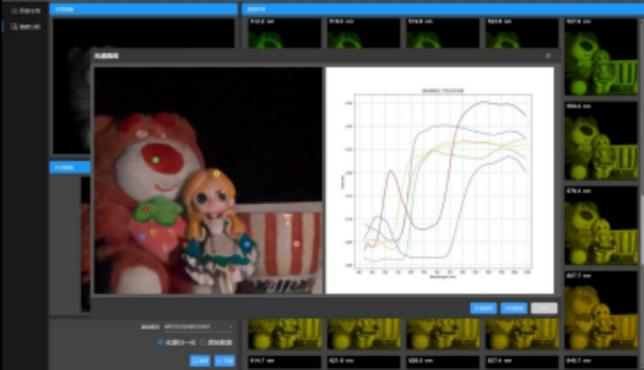Click the right blue button in lower-left panel
This screenshot has width=644, height=370.
pyautogui.click(x=225, y=361)
